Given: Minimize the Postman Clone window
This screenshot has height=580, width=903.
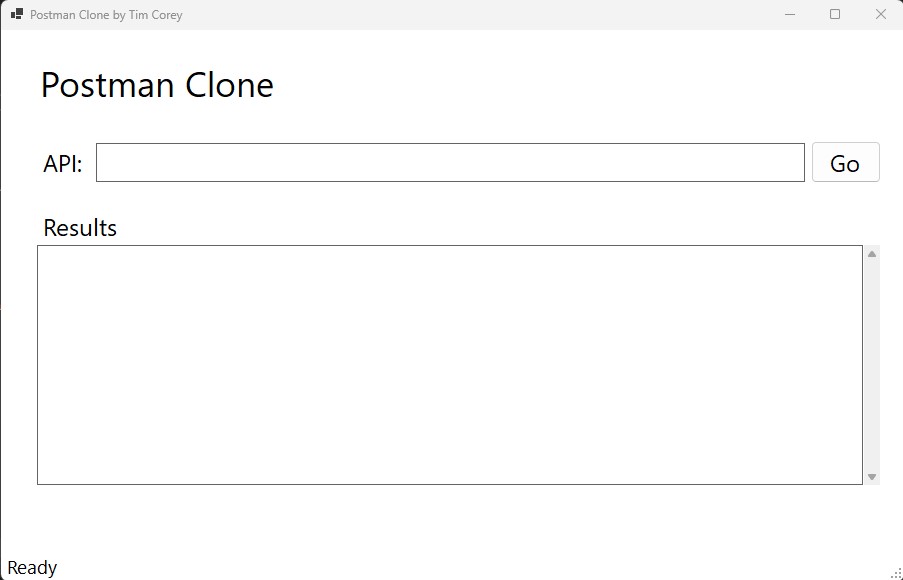Looking at the screenshot, I should coord(790,14).
